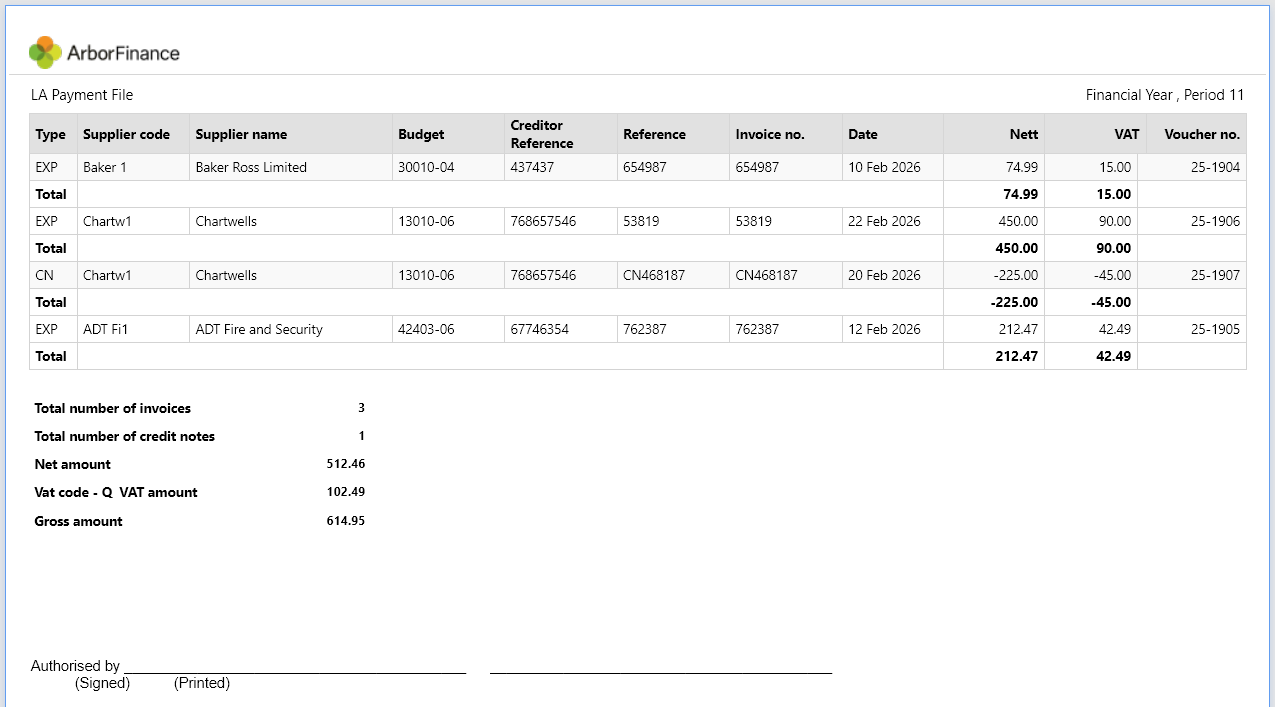Click date '12 Feb 2026'

(x=884, y=329)
